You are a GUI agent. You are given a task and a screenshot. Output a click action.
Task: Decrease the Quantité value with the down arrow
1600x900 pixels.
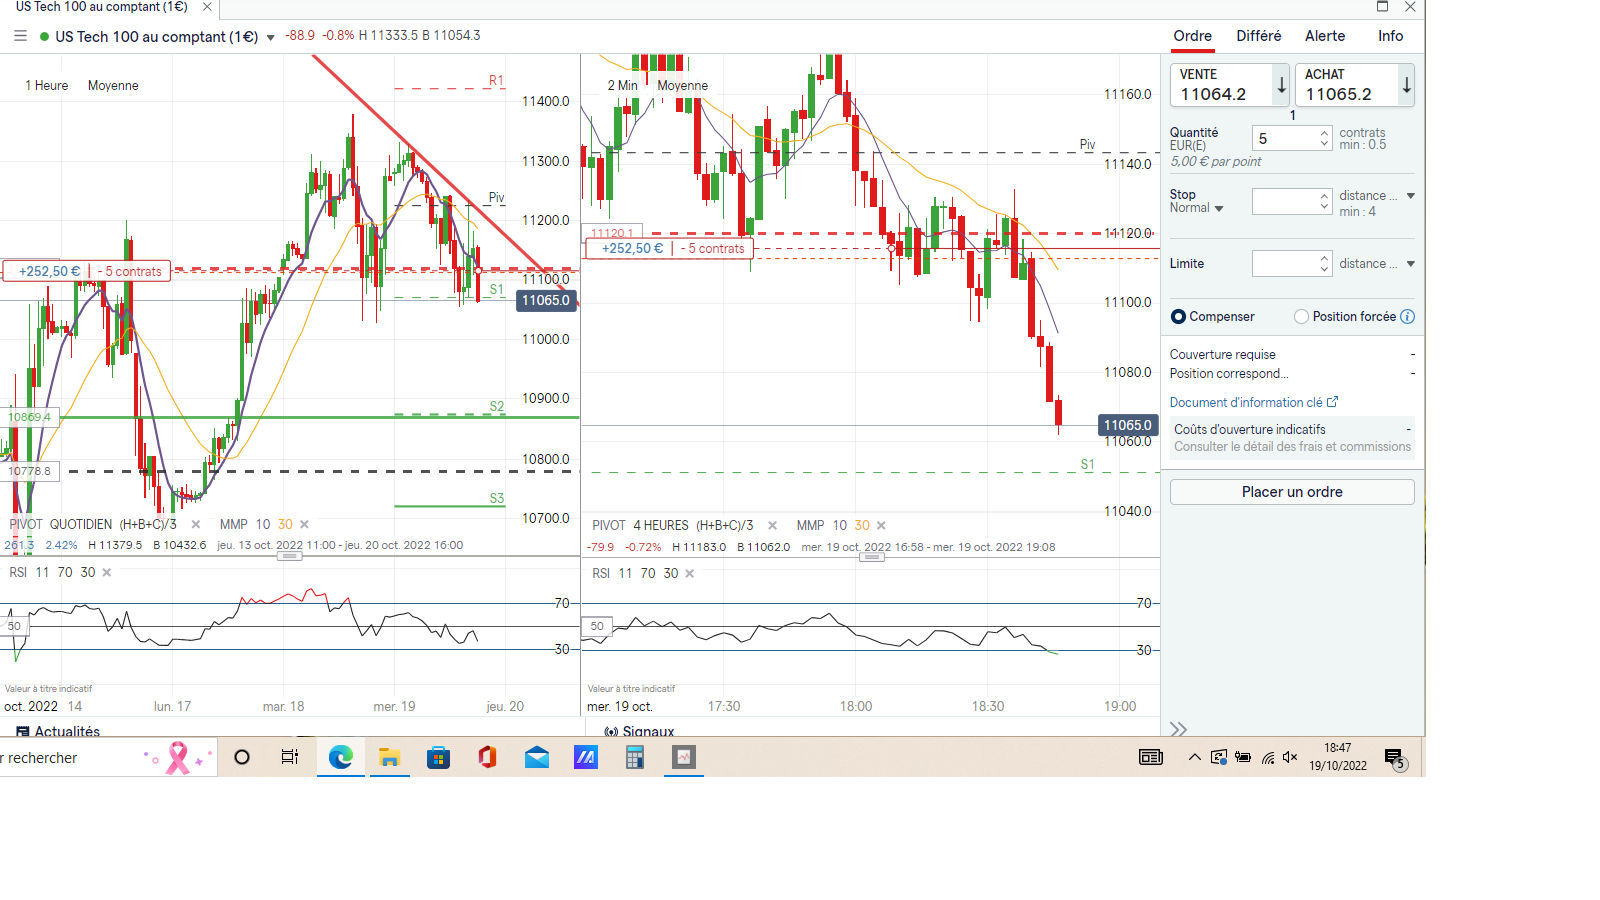1324,144
